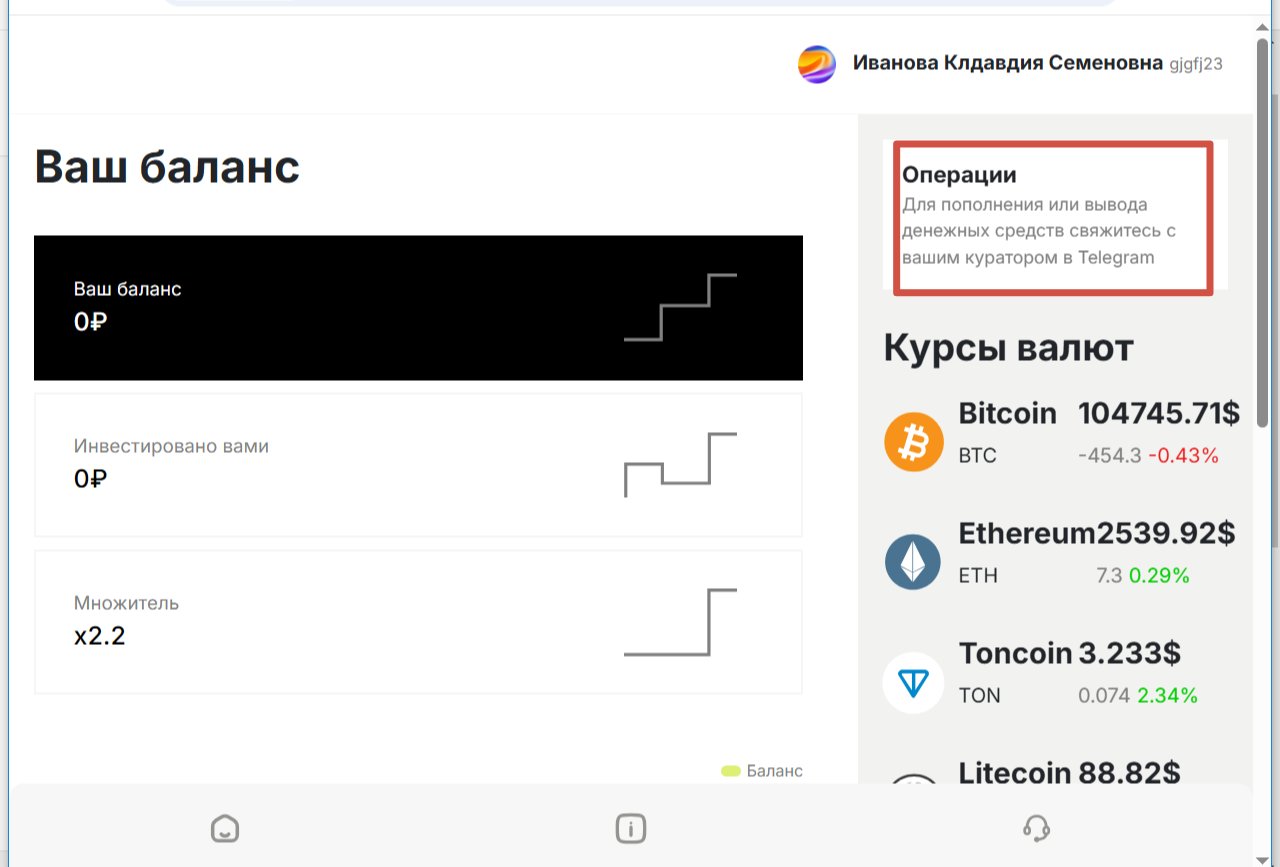The width and height of the screenshot is (1280, 867).
Task: Open the info icon in bottom bar
Action: pos(630,828)
